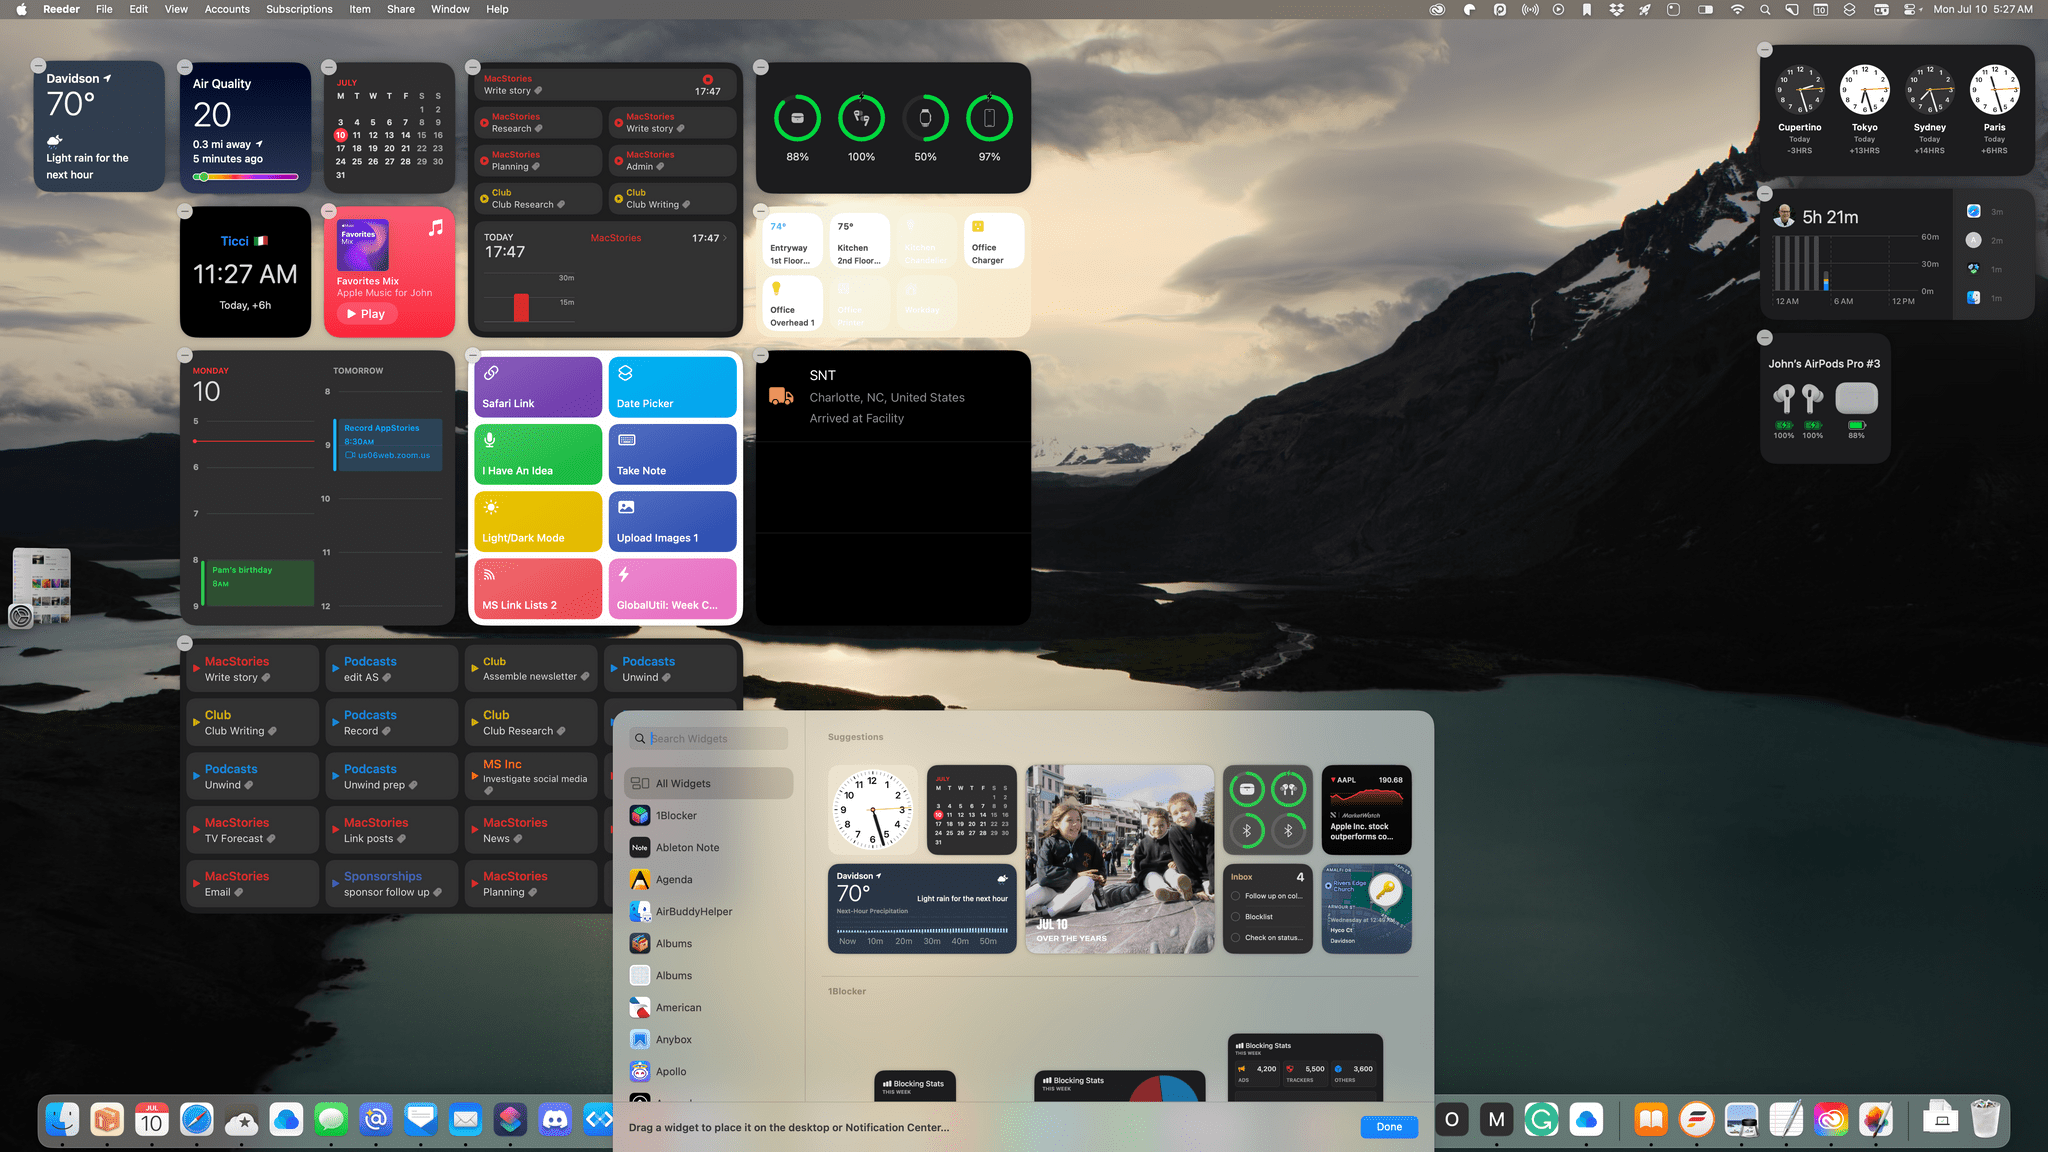This screenshot has width=2048, height=1152.
Task: Click the Done button to close widget picker
Action: pyautogui.click(x=1387, y=1125)
